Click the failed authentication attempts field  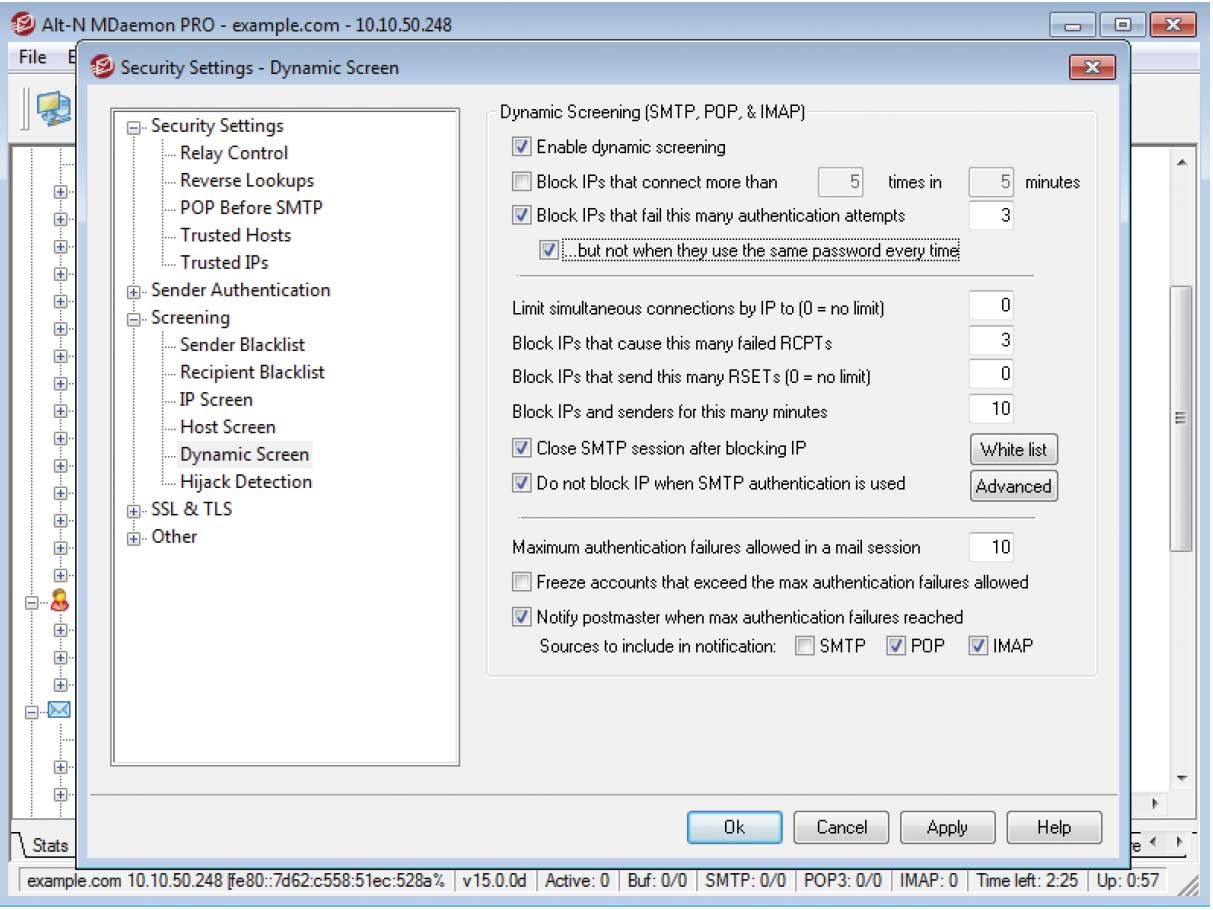[x=991, y=215]
